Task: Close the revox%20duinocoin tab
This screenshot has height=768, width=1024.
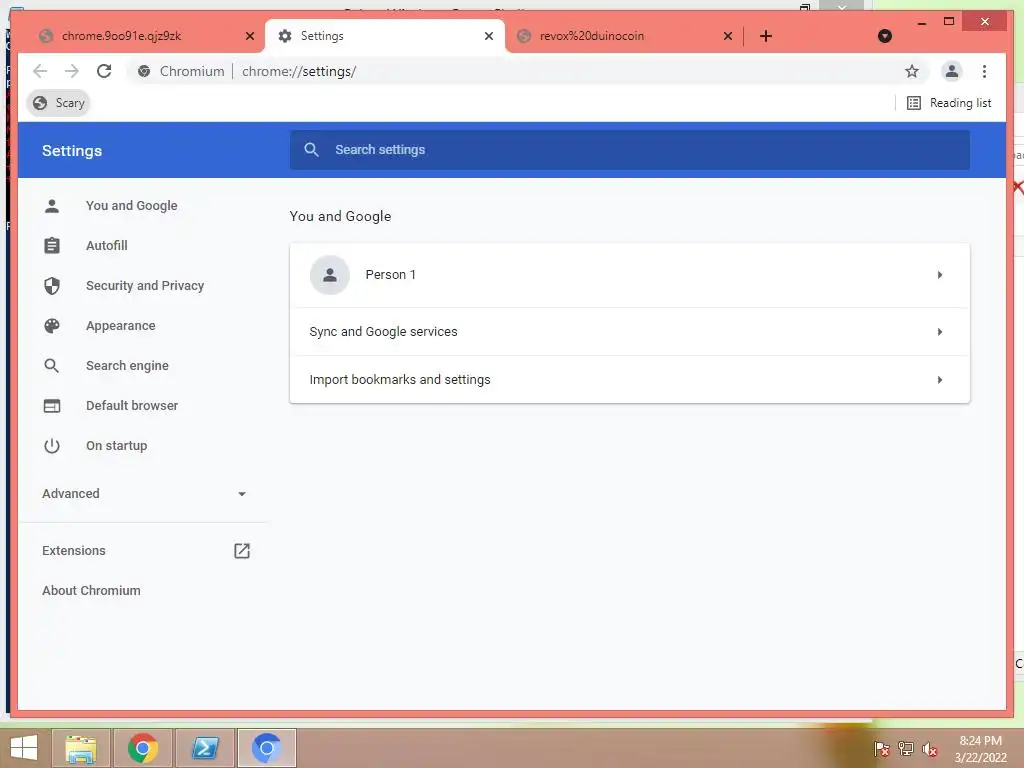Action: pyautogui.click(x=728, y=36)
